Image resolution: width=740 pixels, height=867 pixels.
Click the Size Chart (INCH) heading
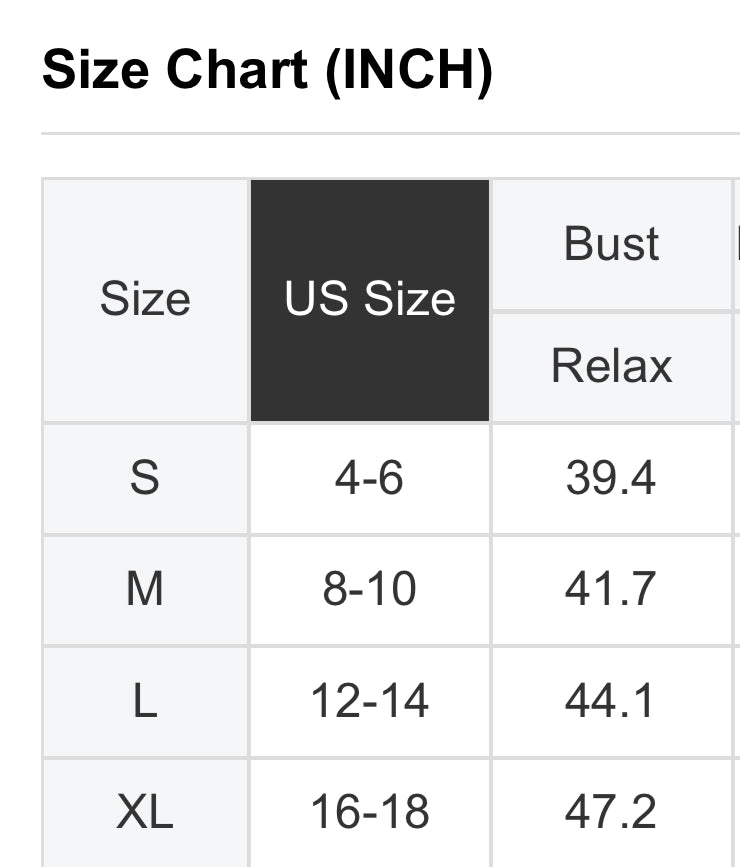pos(267,70)
